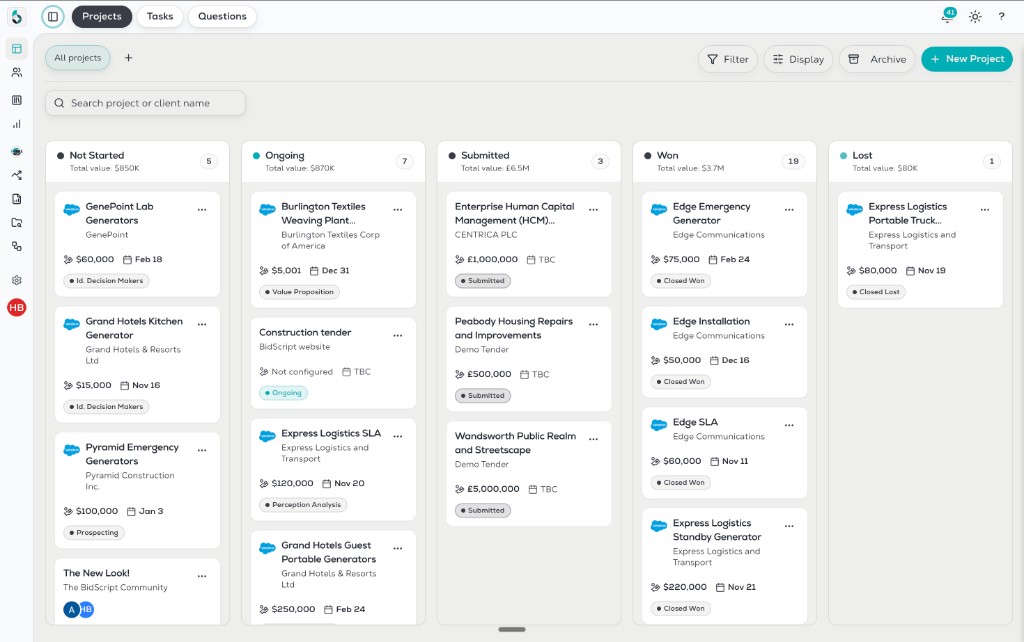Toggle the sidebar panel button

point(53,16)
